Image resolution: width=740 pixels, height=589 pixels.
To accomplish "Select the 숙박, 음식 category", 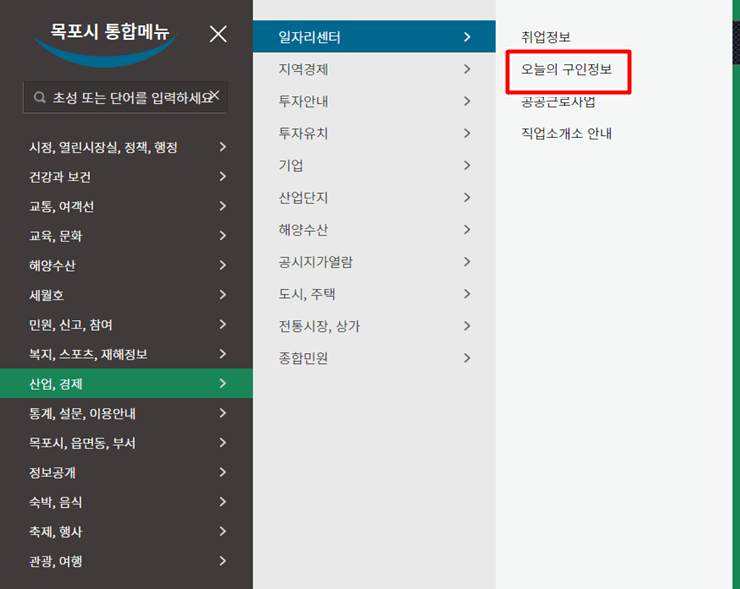I will click(x=126, y=502).
